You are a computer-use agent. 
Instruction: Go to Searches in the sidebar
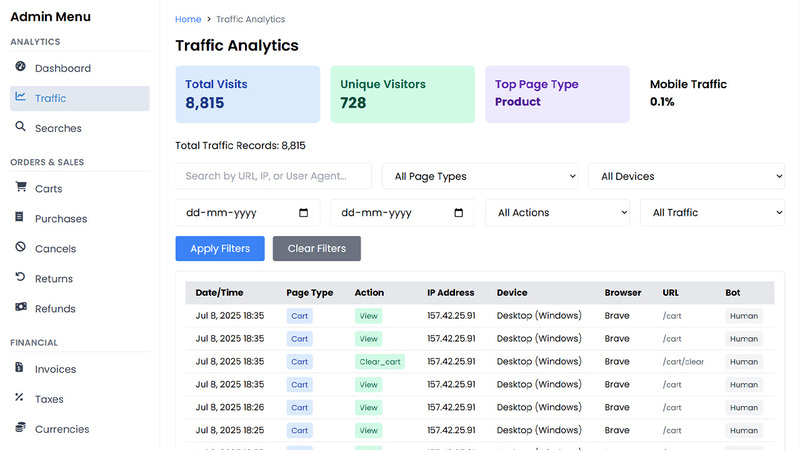80,129
